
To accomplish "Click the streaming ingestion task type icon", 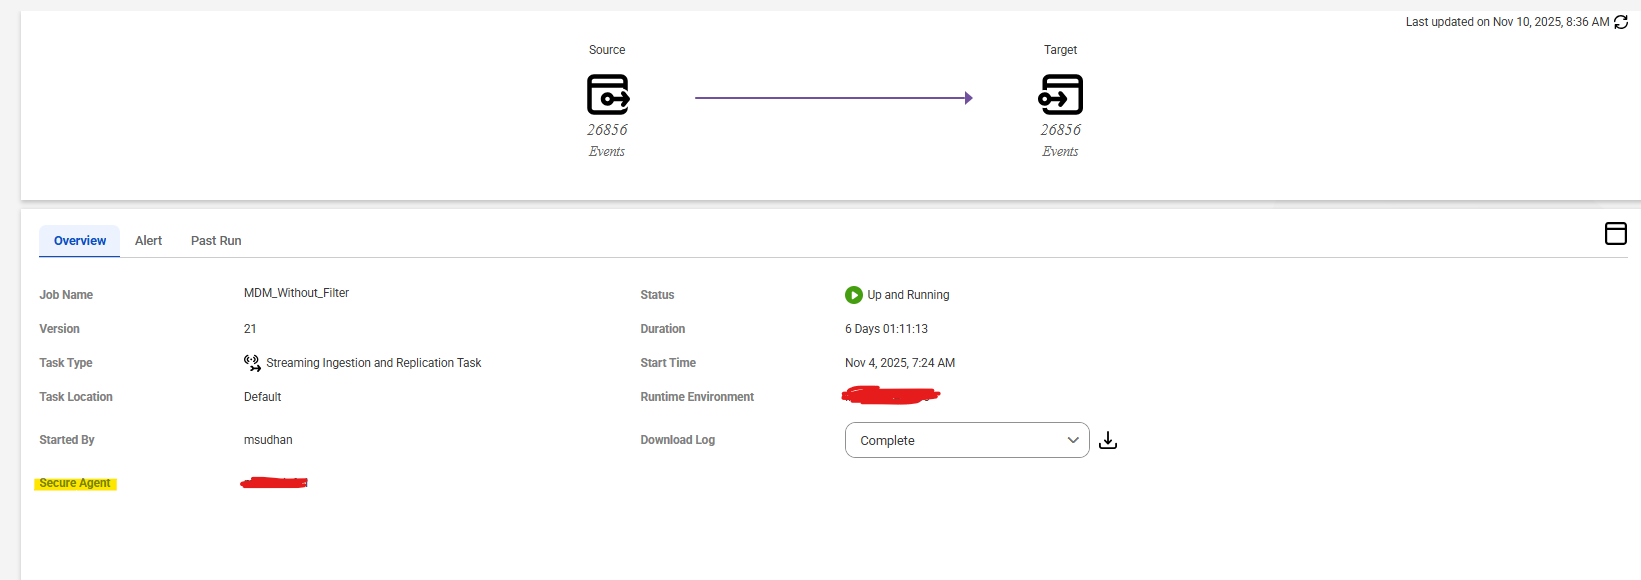I will 252,363.
